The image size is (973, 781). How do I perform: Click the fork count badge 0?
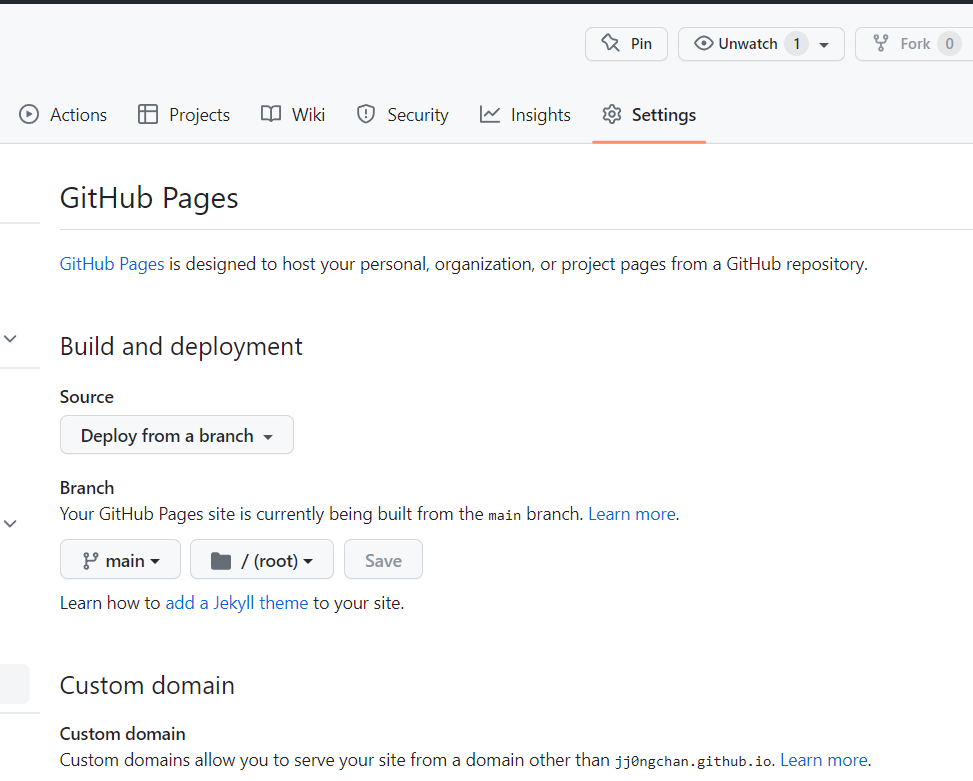pyautogui.click(x=949, y=44)
